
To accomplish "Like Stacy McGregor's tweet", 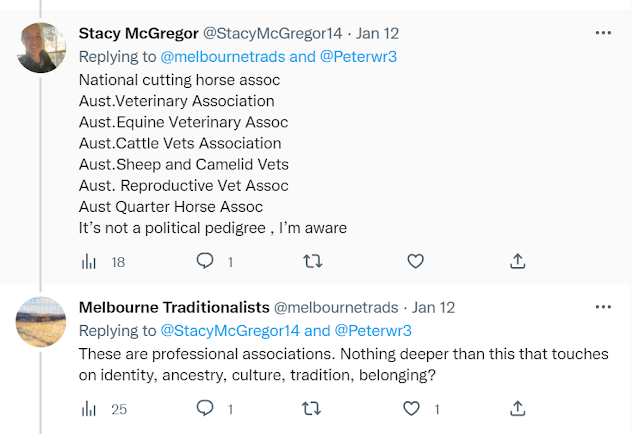I will coord(415,261).
